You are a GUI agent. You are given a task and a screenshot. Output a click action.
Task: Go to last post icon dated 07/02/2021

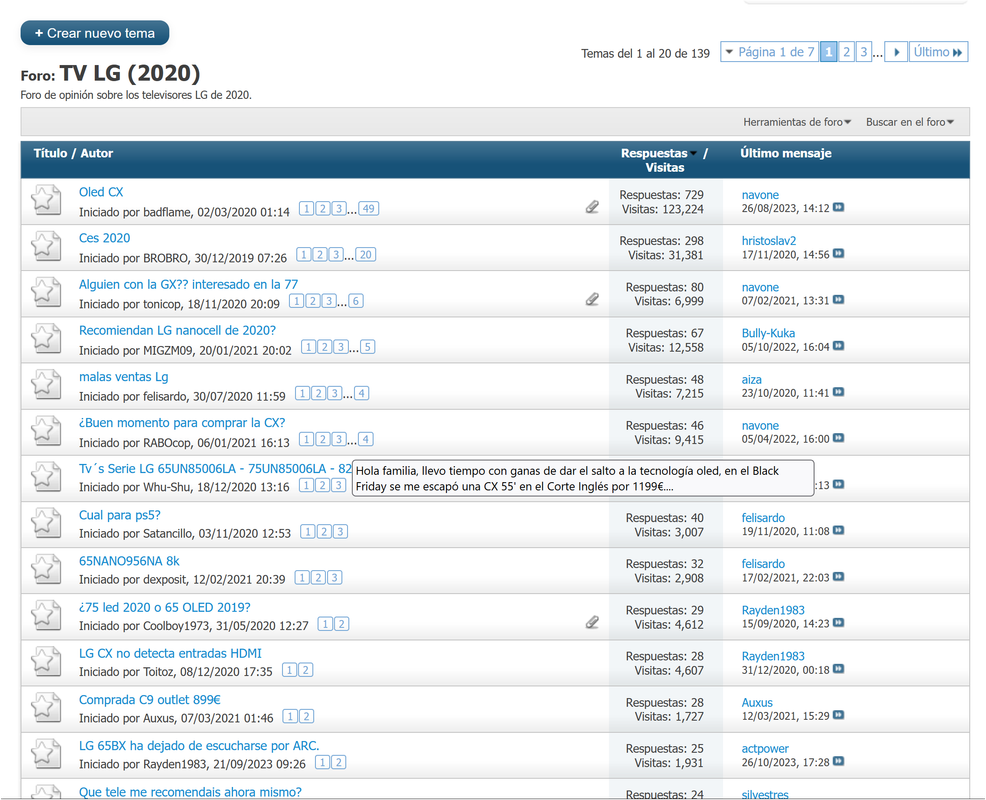pyautogui.click(x=838, y=299)
